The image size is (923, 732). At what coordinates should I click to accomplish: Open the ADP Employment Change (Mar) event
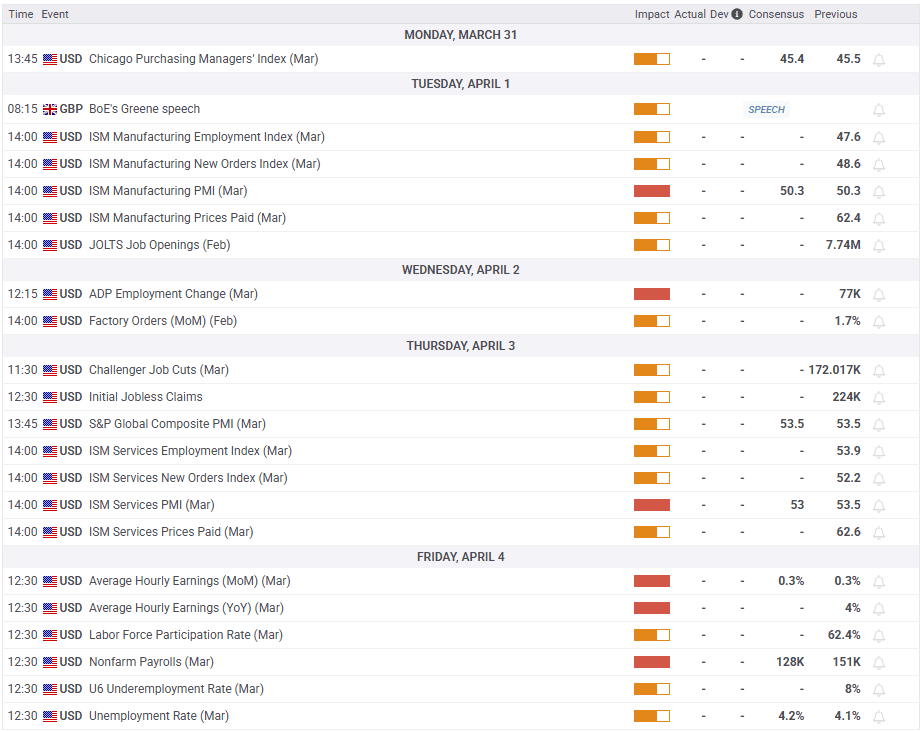173,294
